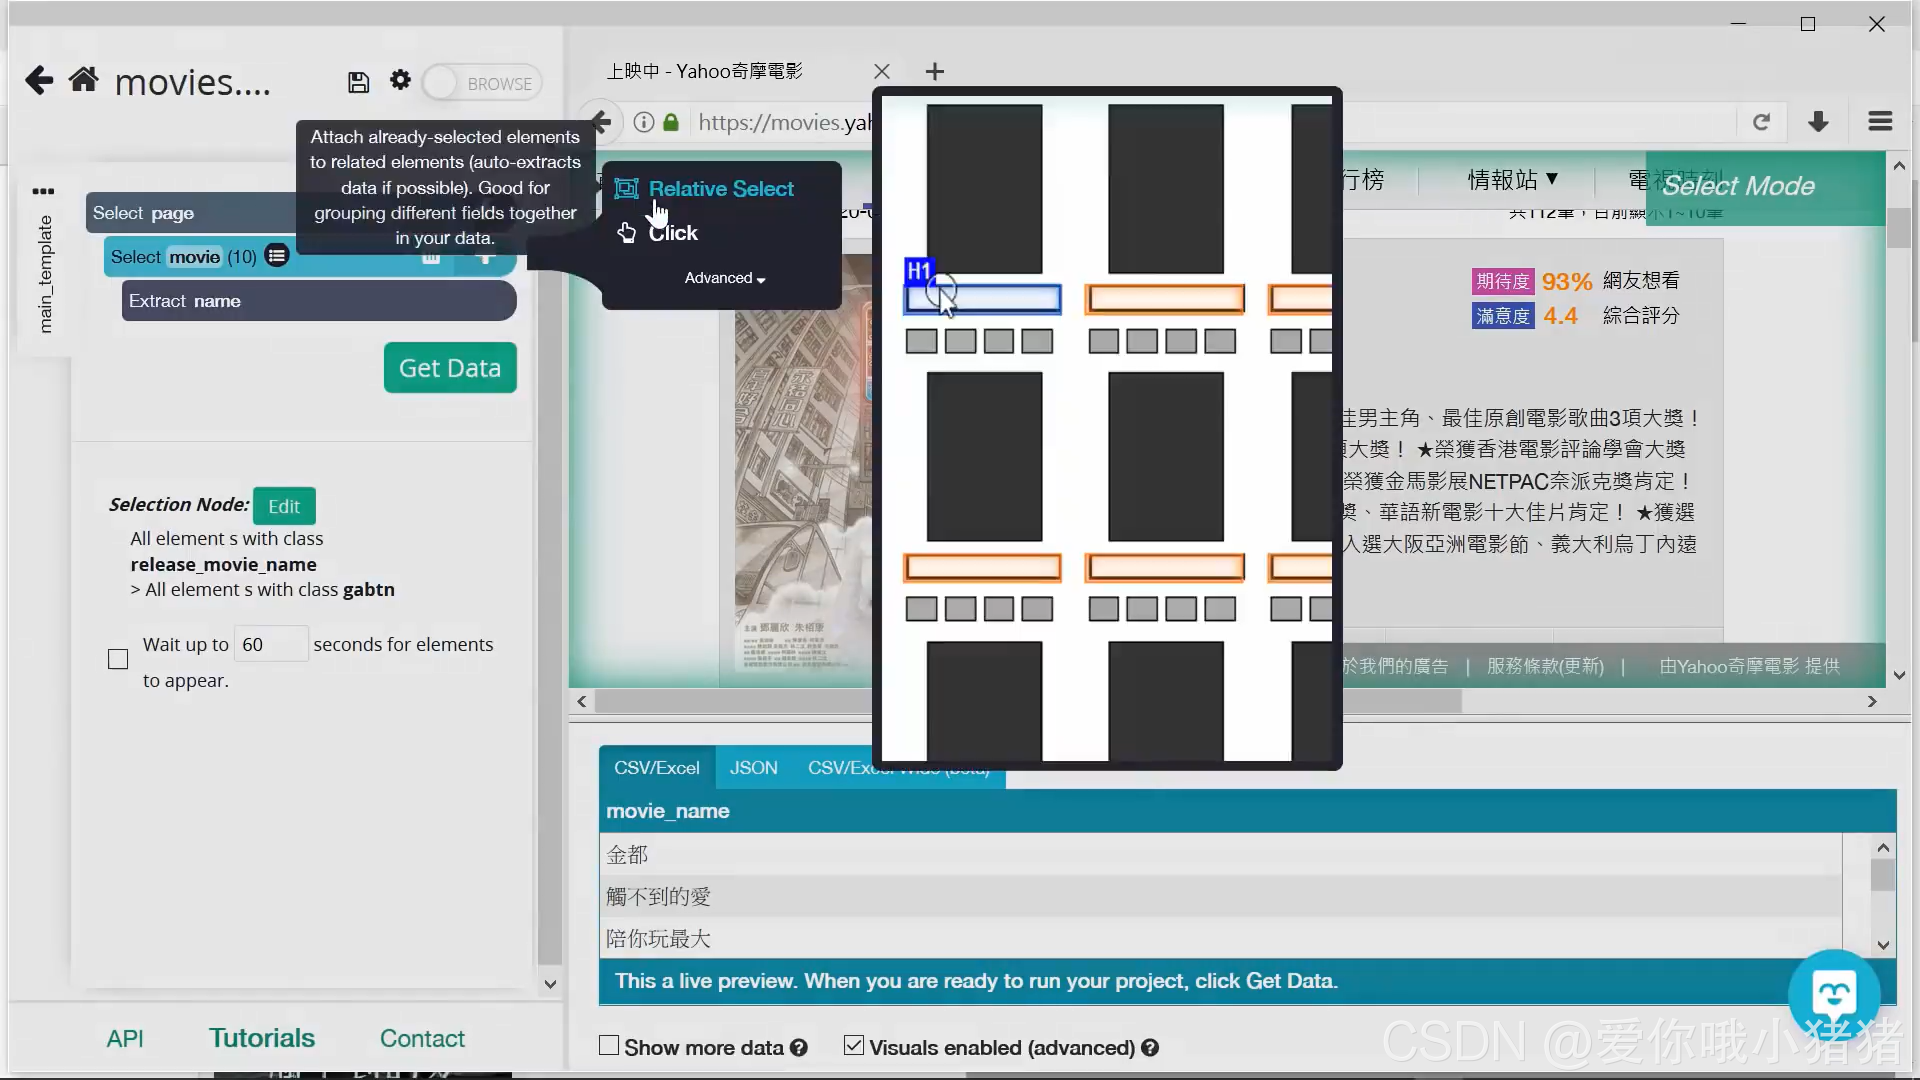Expand the 情報站 dropdown menu

pos(1513,180)
